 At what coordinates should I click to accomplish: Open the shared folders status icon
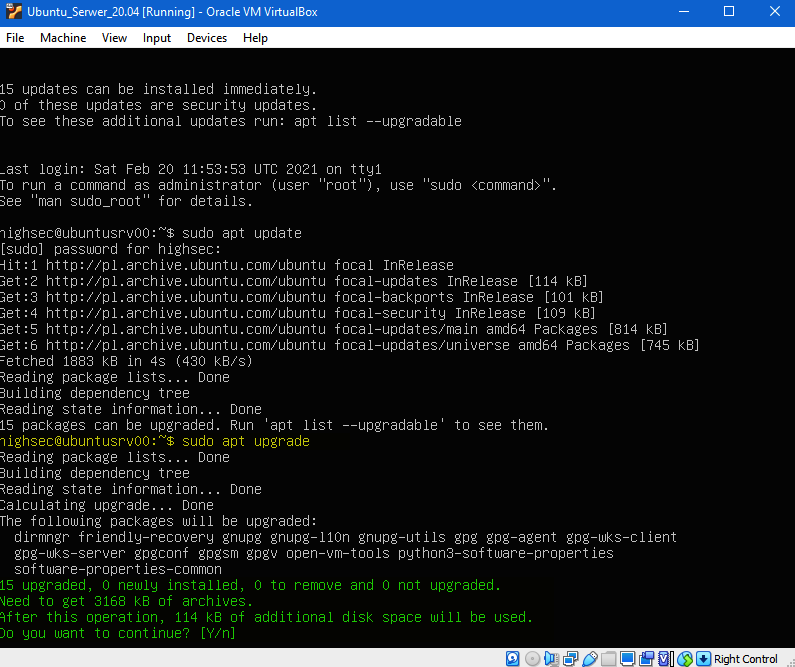(x=608, y=658)
